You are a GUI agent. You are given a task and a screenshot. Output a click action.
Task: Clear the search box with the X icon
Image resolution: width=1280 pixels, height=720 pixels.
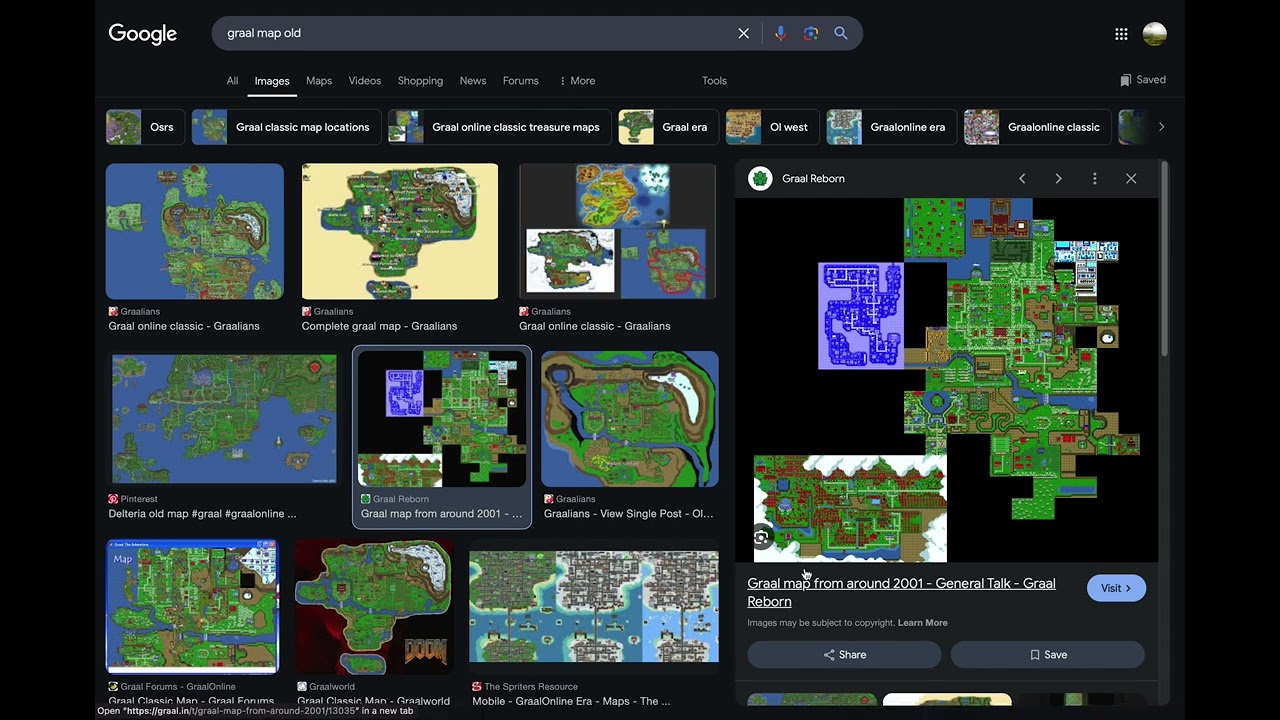point(743,33)
